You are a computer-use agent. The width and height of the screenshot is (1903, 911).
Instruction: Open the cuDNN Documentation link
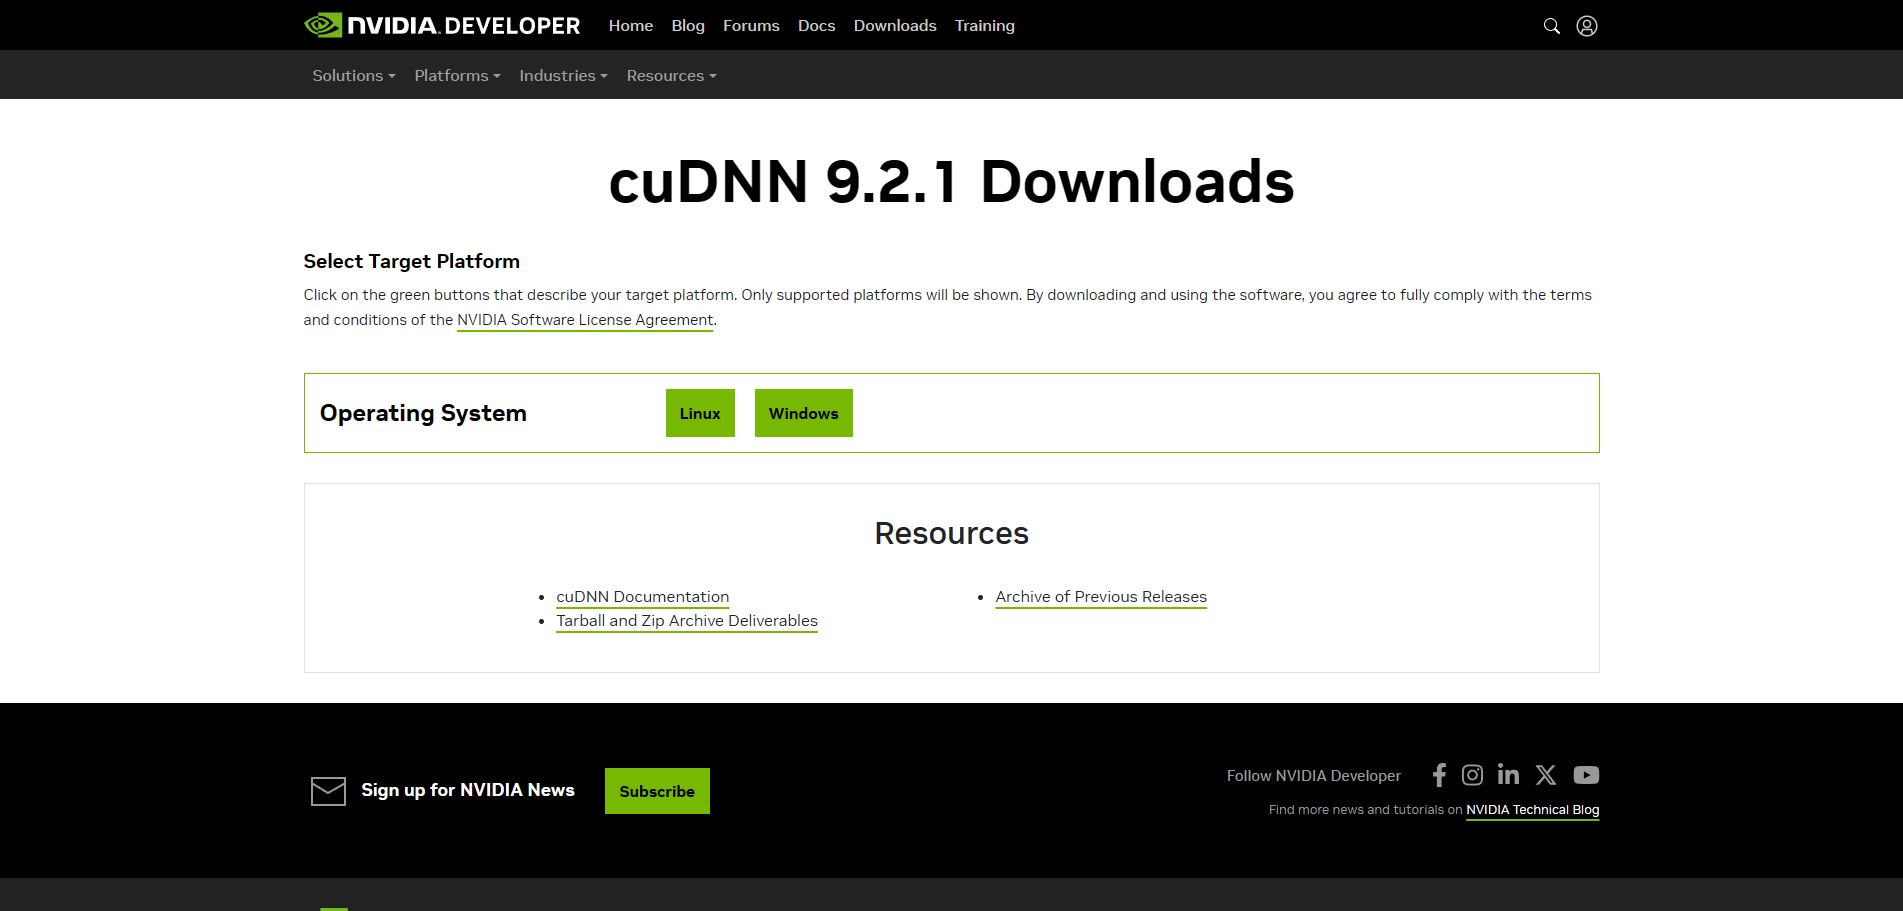pos(642,597)
